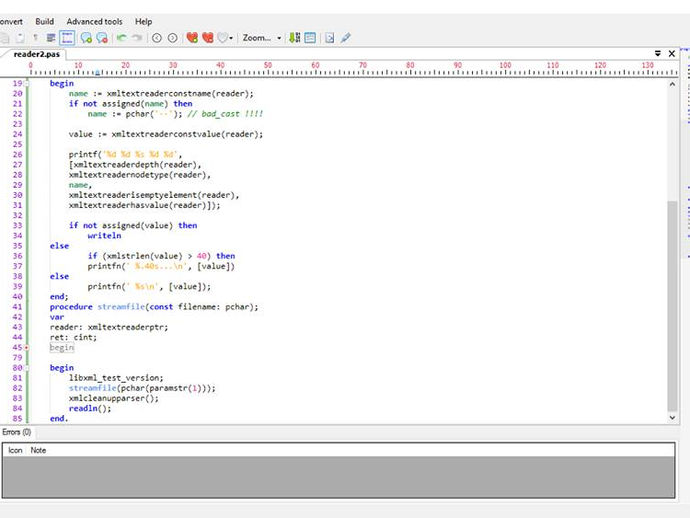The height and width of the screenshot is (518, 690).
Task: Open the tab list dropdown arrow
Action: (x=658, y=53)
